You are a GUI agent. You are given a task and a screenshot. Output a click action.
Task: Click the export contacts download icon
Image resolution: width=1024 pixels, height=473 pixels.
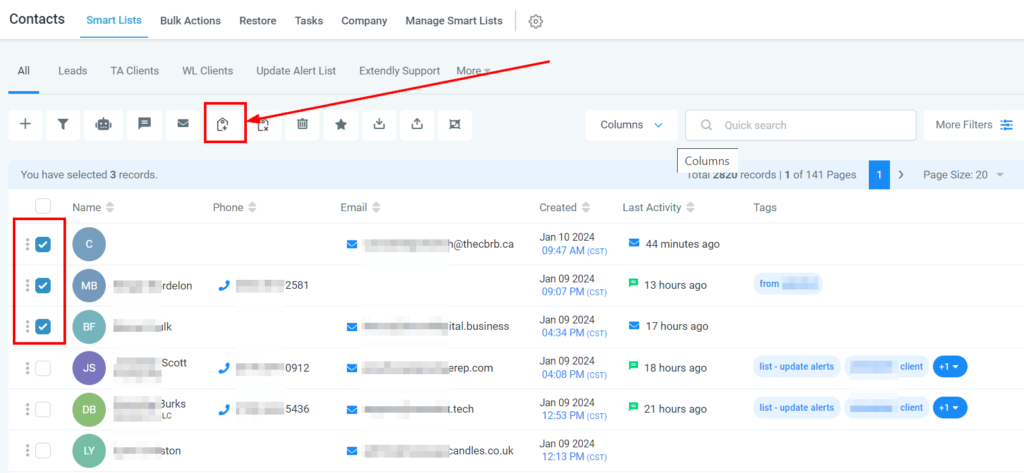coord(379,124)
